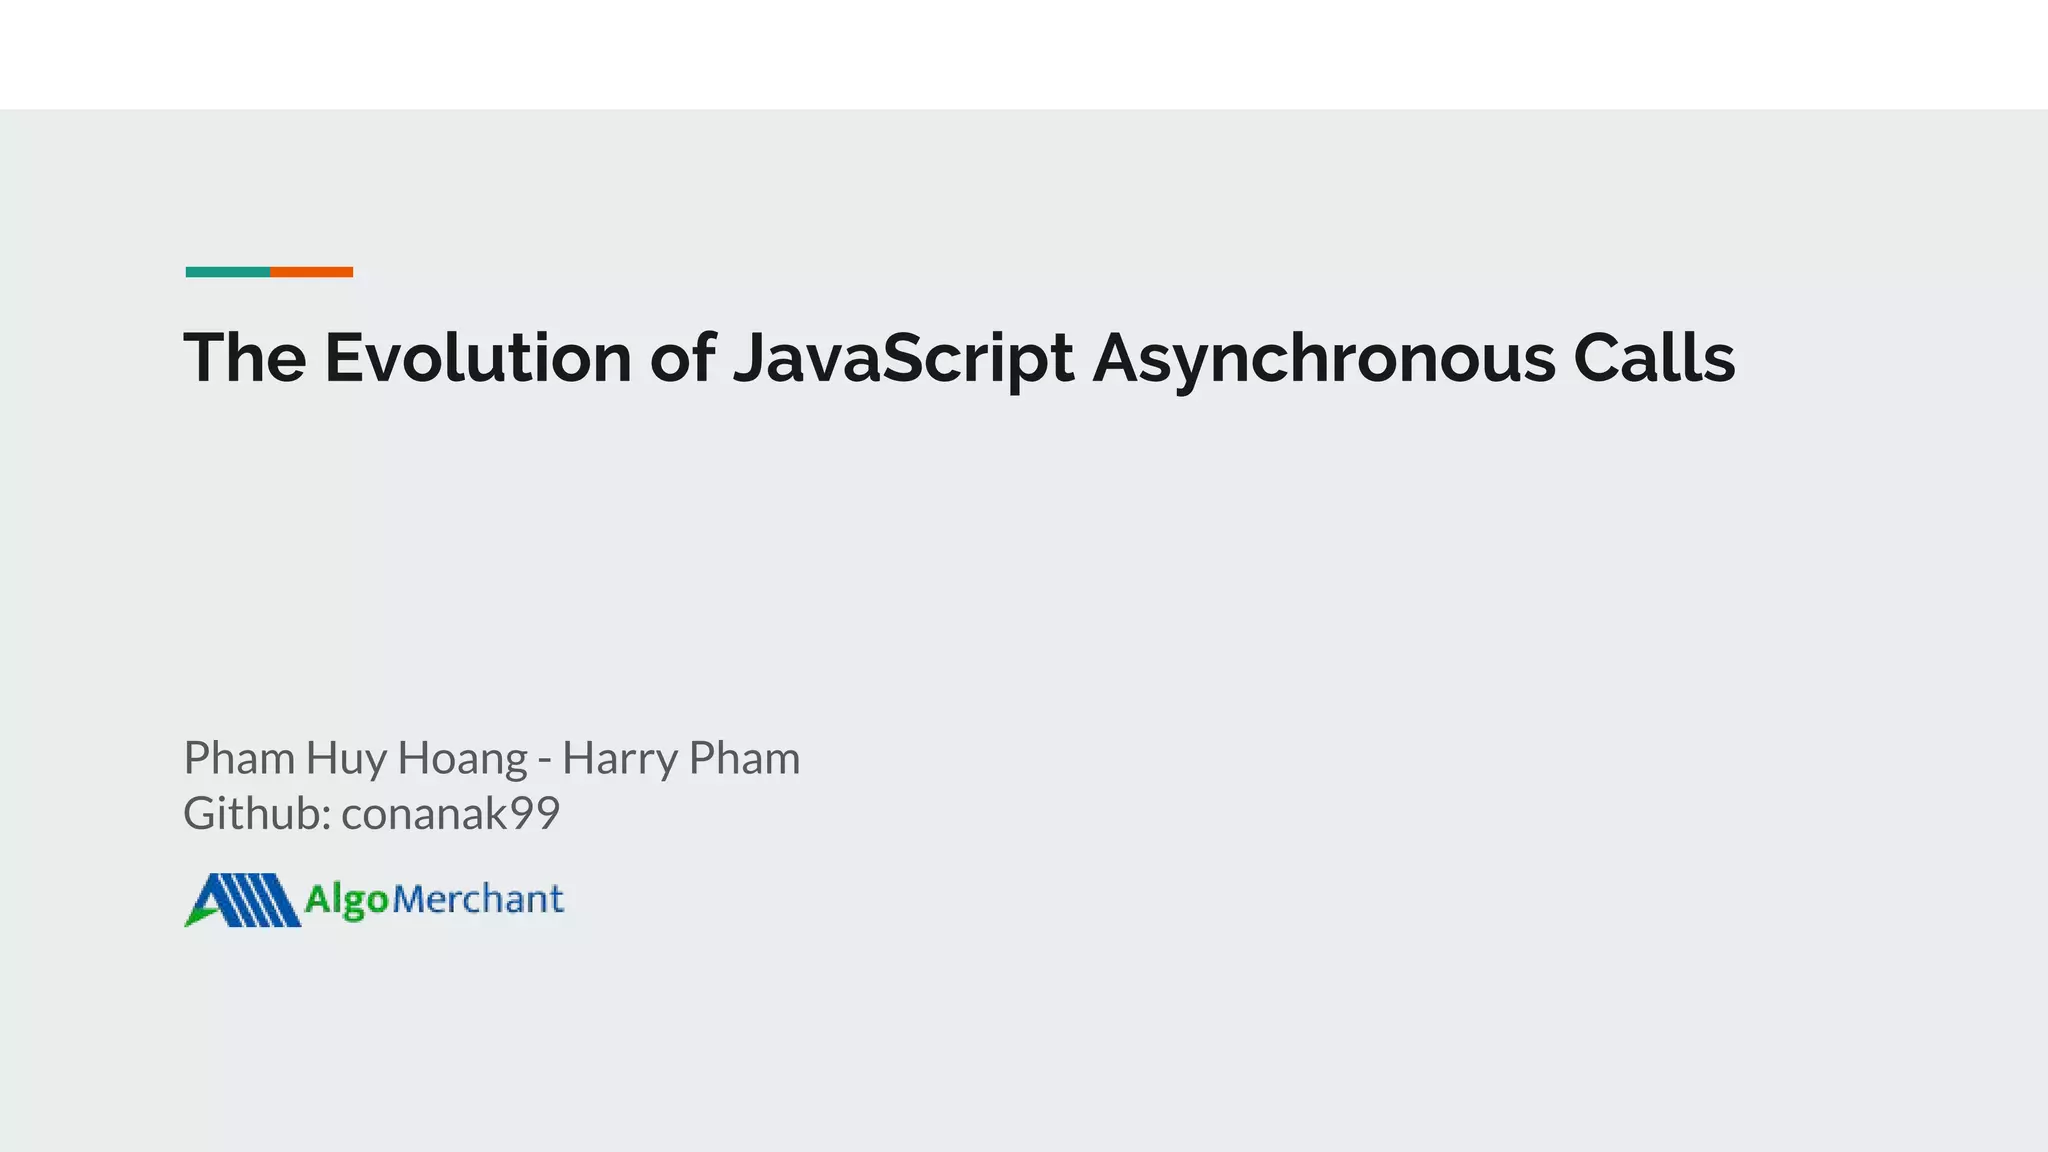This screenshot has width=2048, height=1152.
Task: Click the hyphen between the two names
Action: 544,763
